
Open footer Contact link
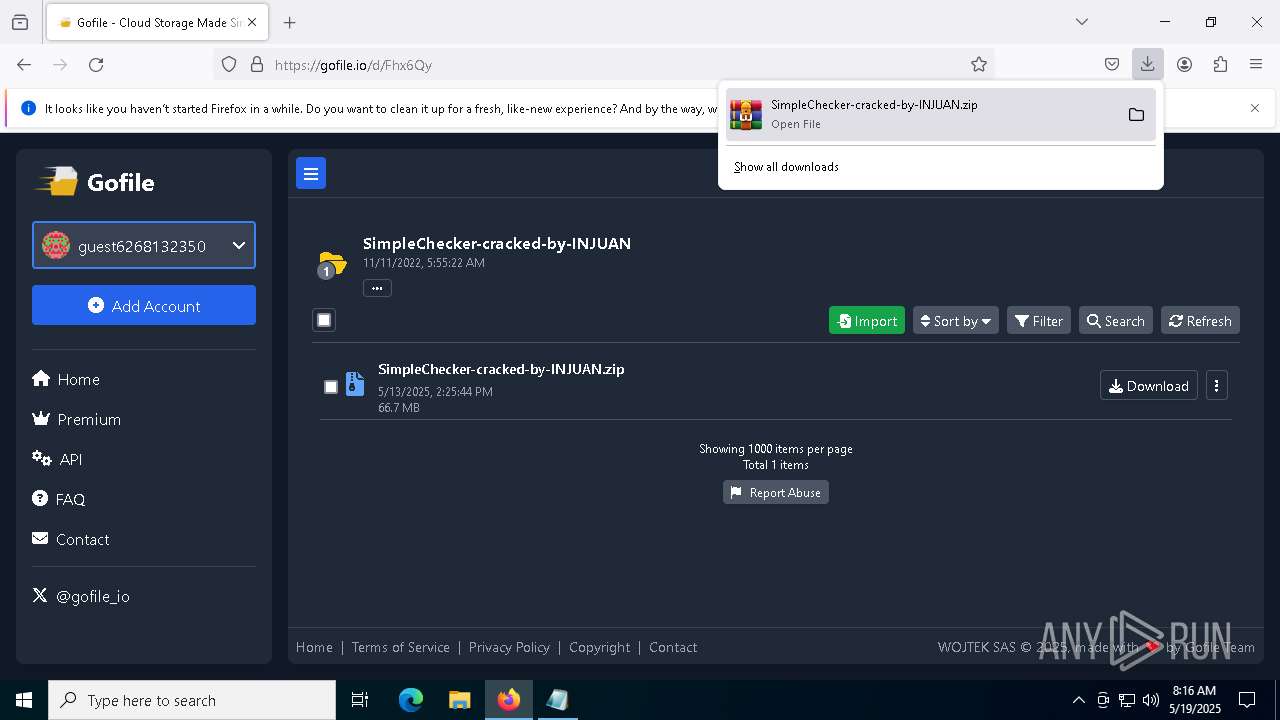(x=673, y=647)
